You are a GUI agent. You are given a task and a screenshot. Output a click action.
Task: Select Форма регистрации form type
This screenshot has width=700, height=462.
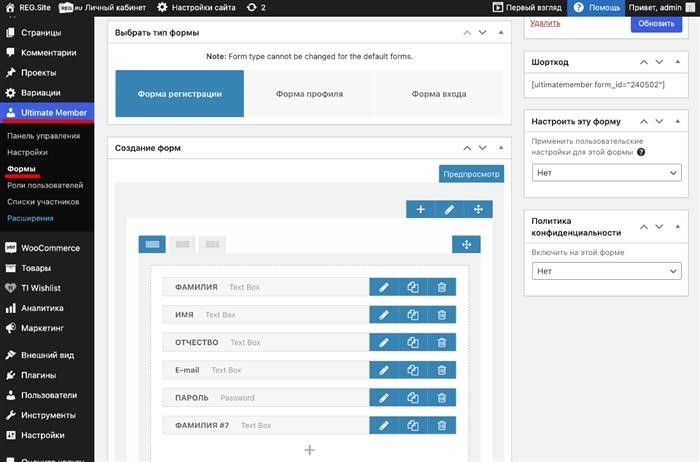click(x=179, y=94)
